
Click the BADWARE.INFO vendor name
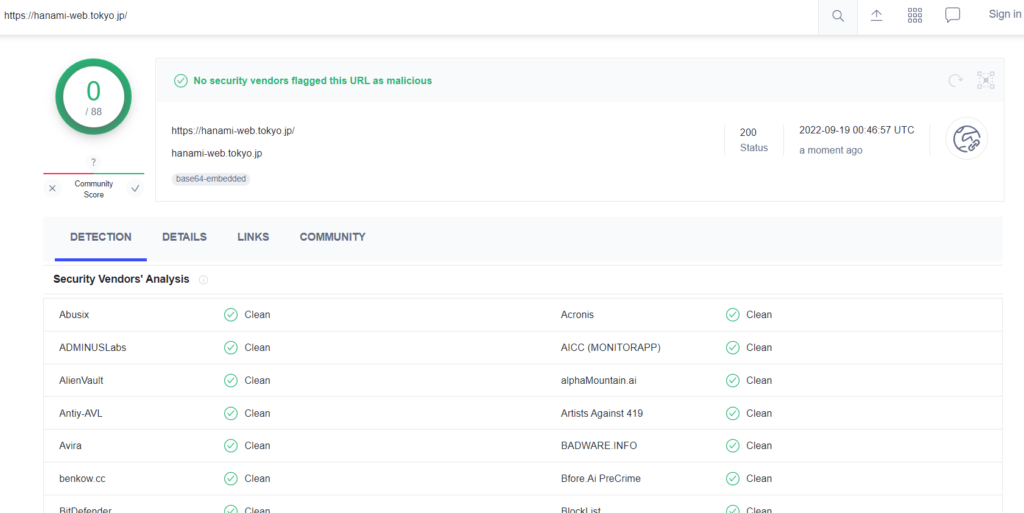point(599,445)
